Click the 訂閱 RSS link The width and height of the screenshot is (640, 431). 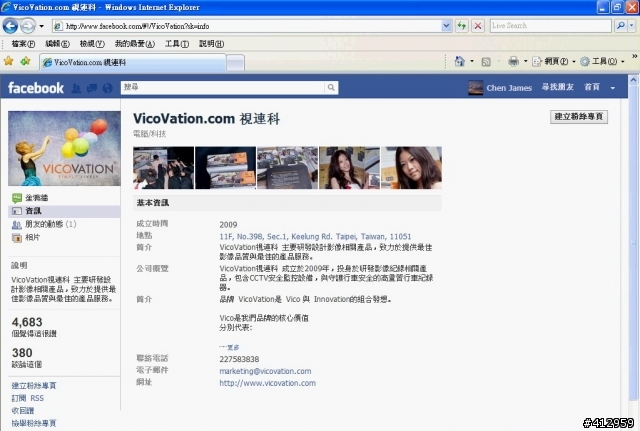27,398
